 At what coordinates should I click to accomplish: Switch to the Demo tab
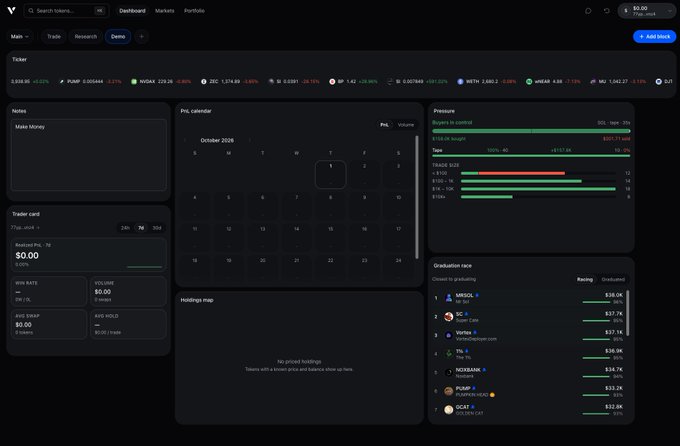tap(118, 36)
